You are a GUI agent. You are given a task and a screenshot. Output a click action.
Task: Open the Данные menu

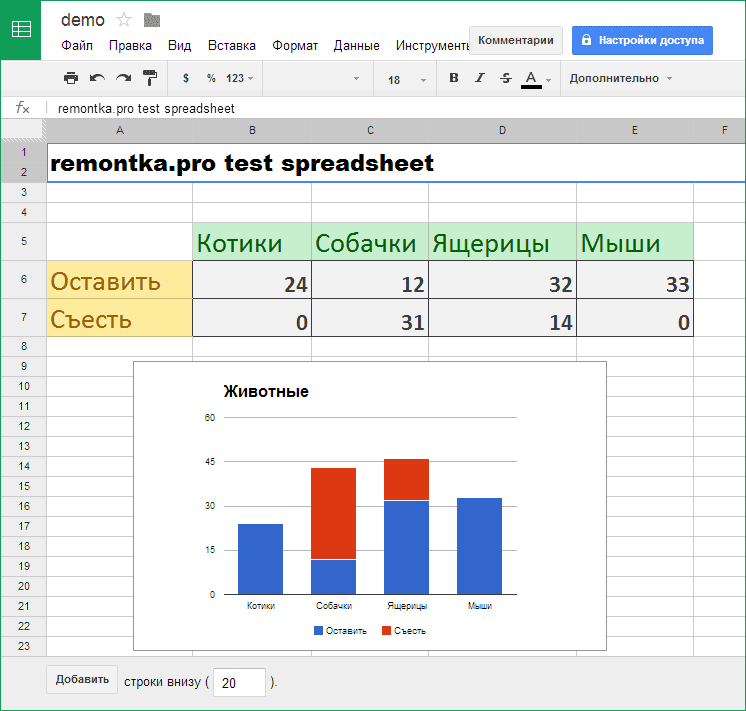pyautogui.click(x=356, y=46)
